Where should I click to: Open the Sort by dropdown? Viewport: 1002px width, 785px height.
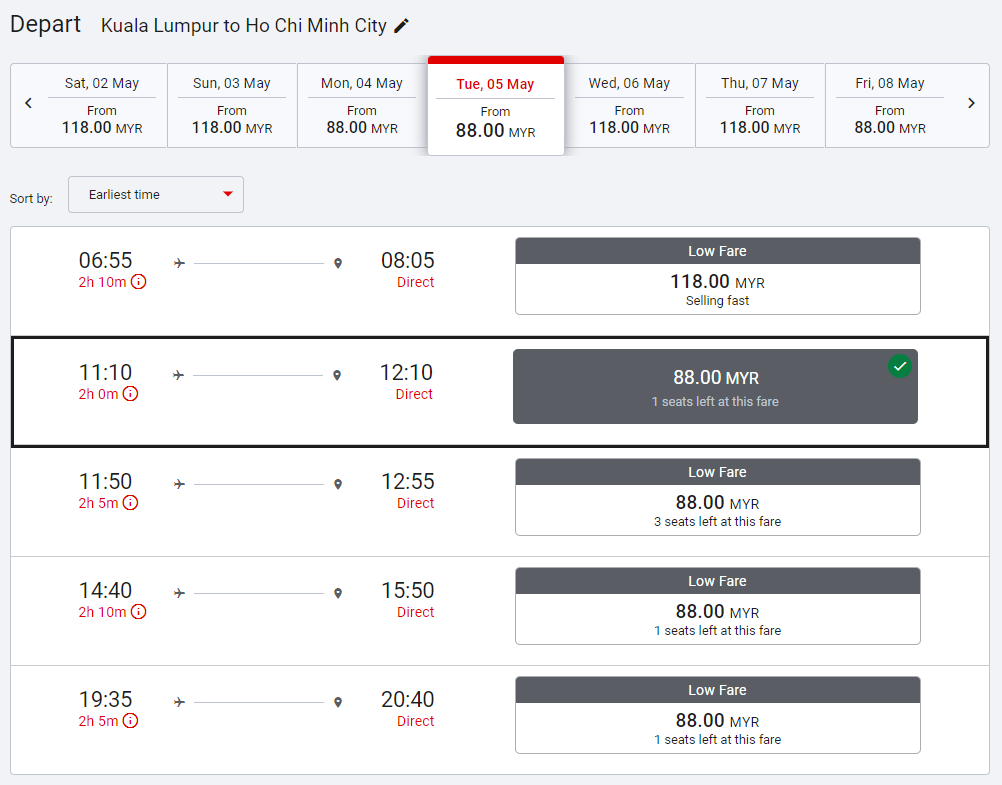pos(155,195)
